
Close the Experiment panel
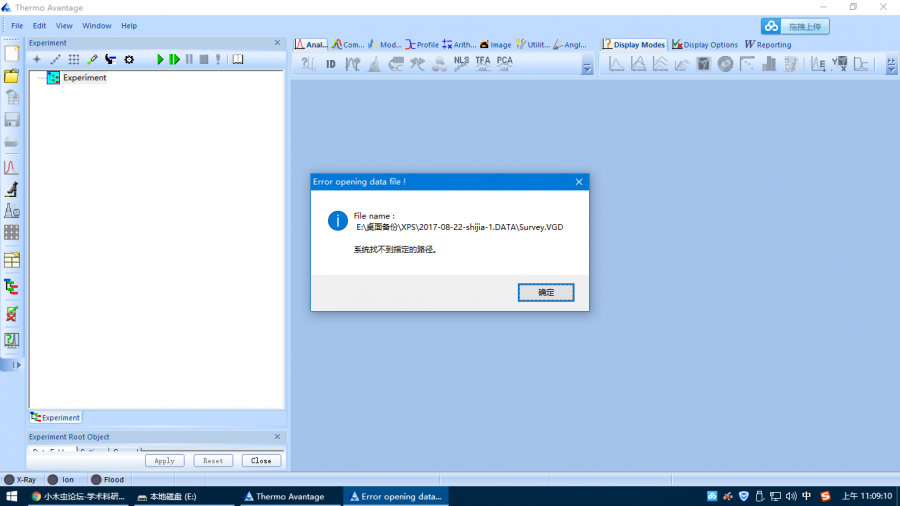277,42
